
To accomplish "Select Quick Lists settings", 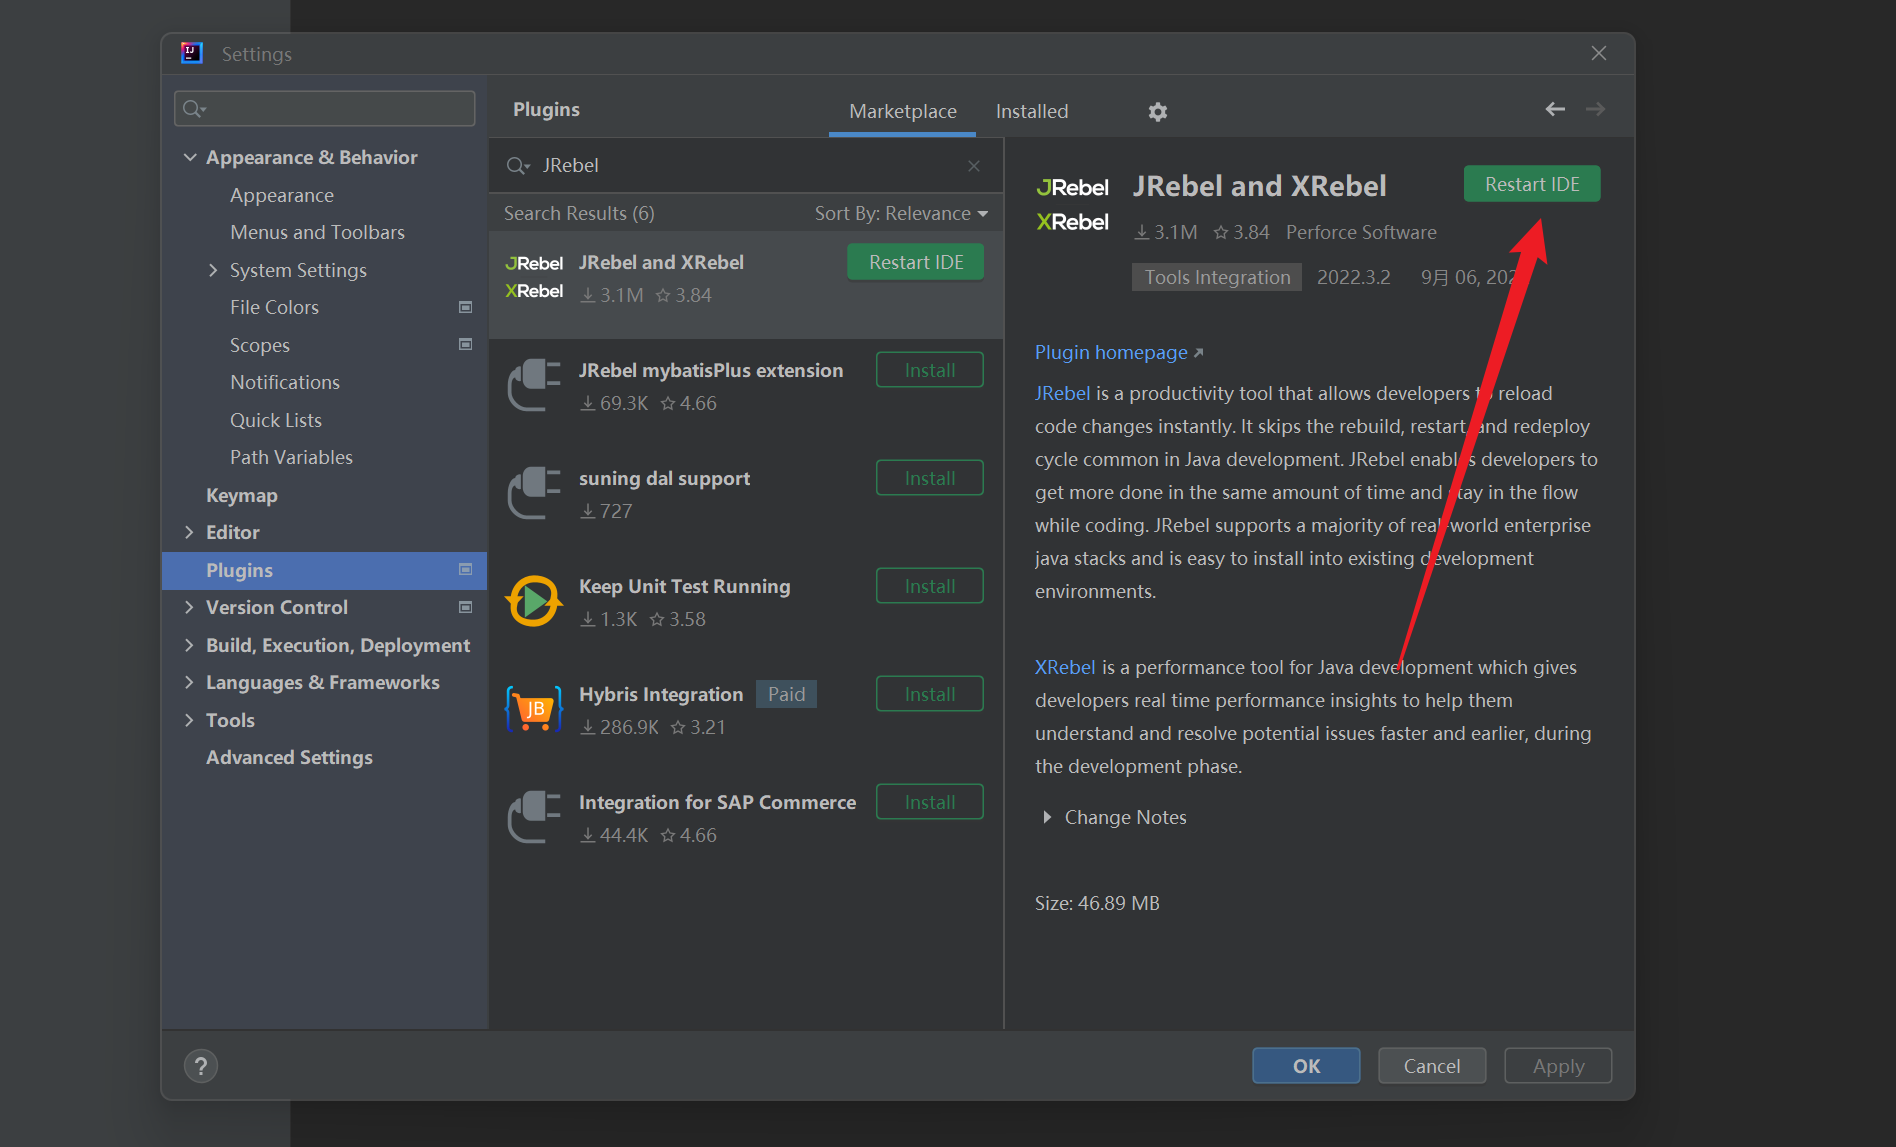I will point(276,420).
